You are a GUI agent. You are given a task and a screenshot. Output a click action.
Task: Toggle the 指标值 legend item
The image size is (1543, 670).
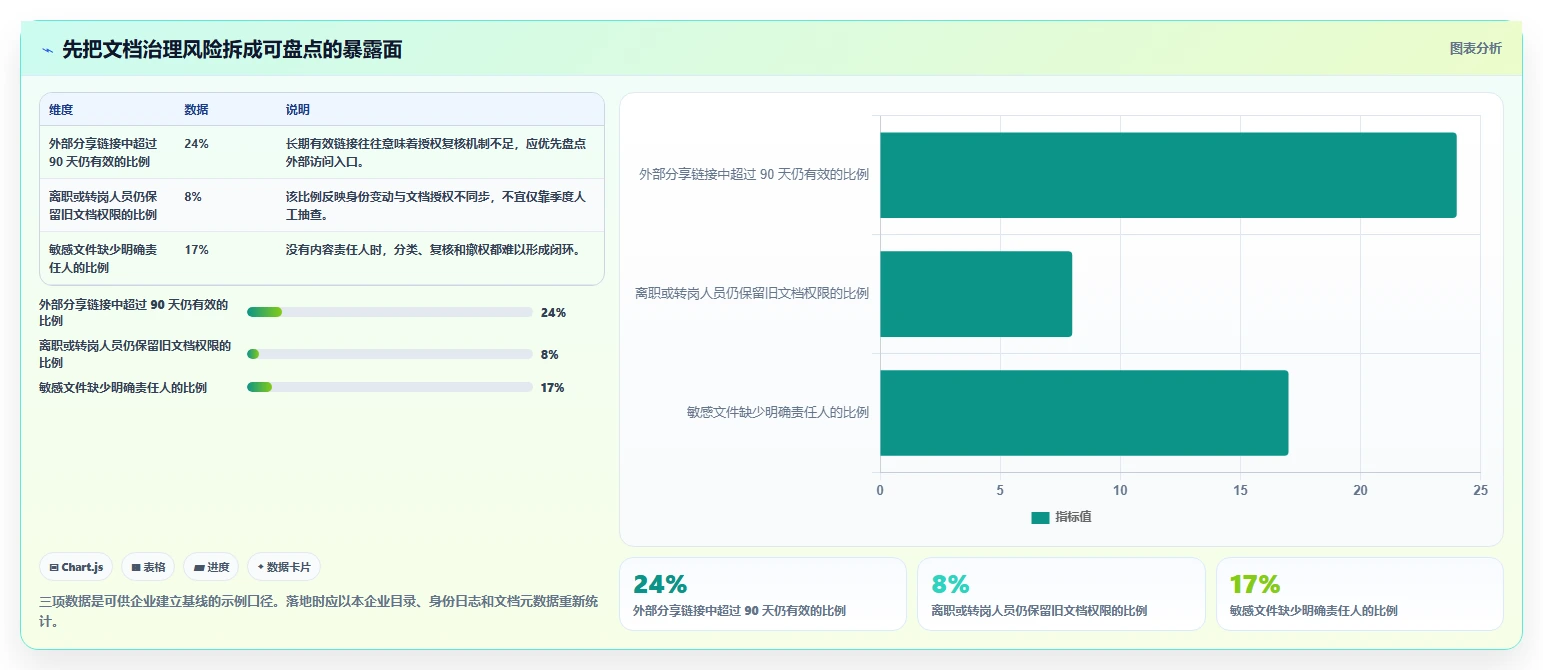(1061, 517)
